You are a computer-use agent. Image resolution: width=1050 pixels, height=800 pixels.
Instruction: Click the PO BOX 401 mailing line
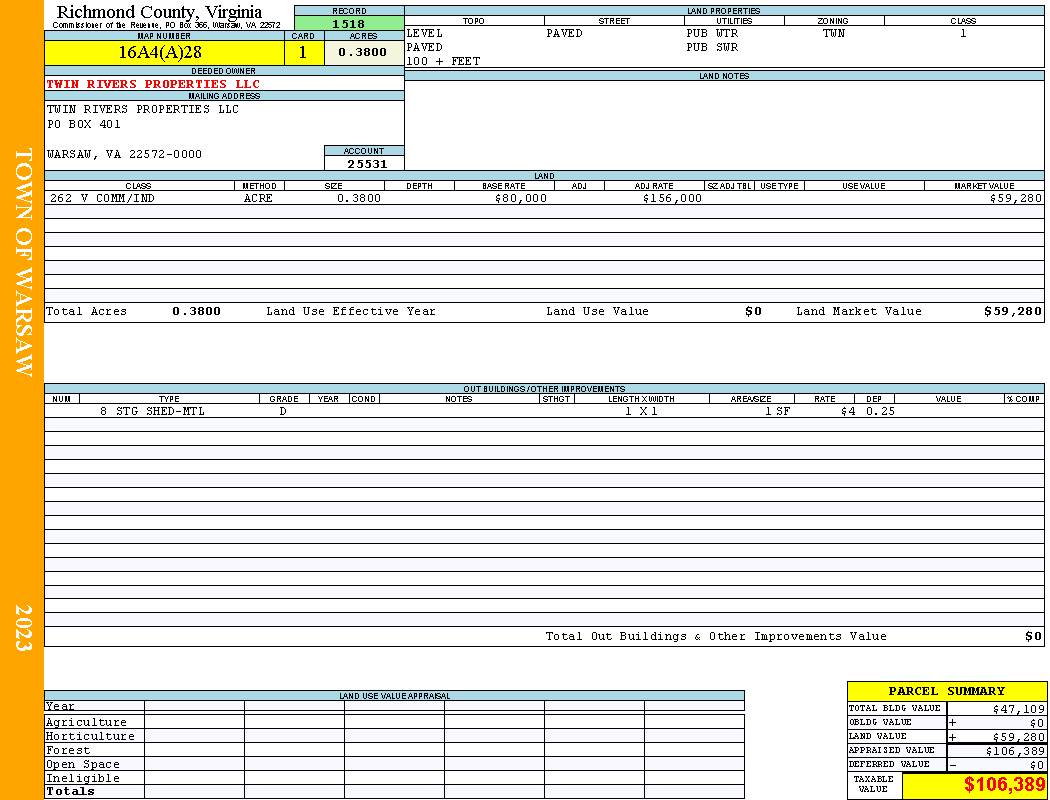84,124
